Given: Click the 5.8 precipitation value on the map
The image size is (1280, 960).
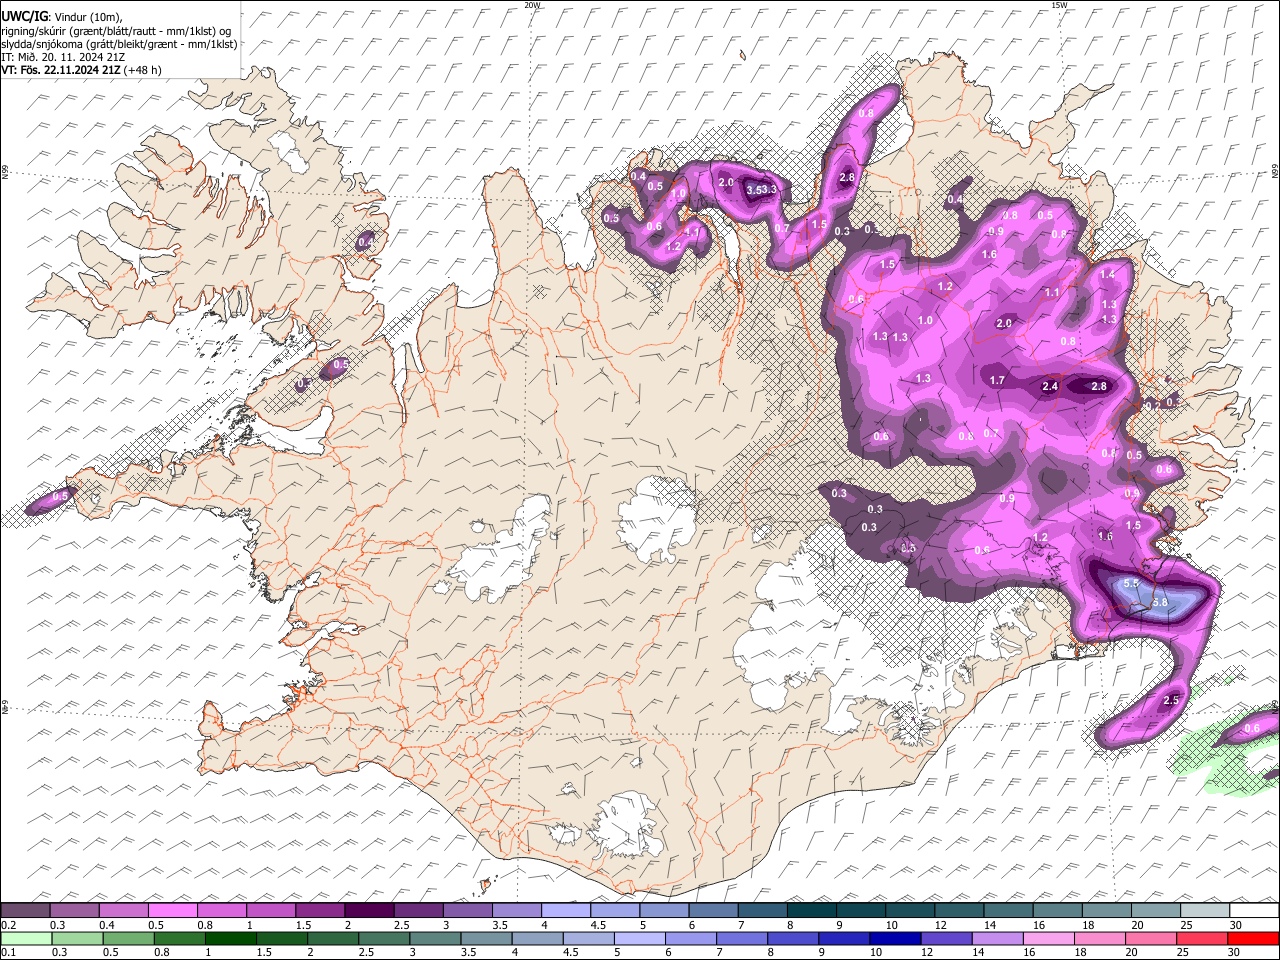Looking at the screenshot, I should [1160, 602].
